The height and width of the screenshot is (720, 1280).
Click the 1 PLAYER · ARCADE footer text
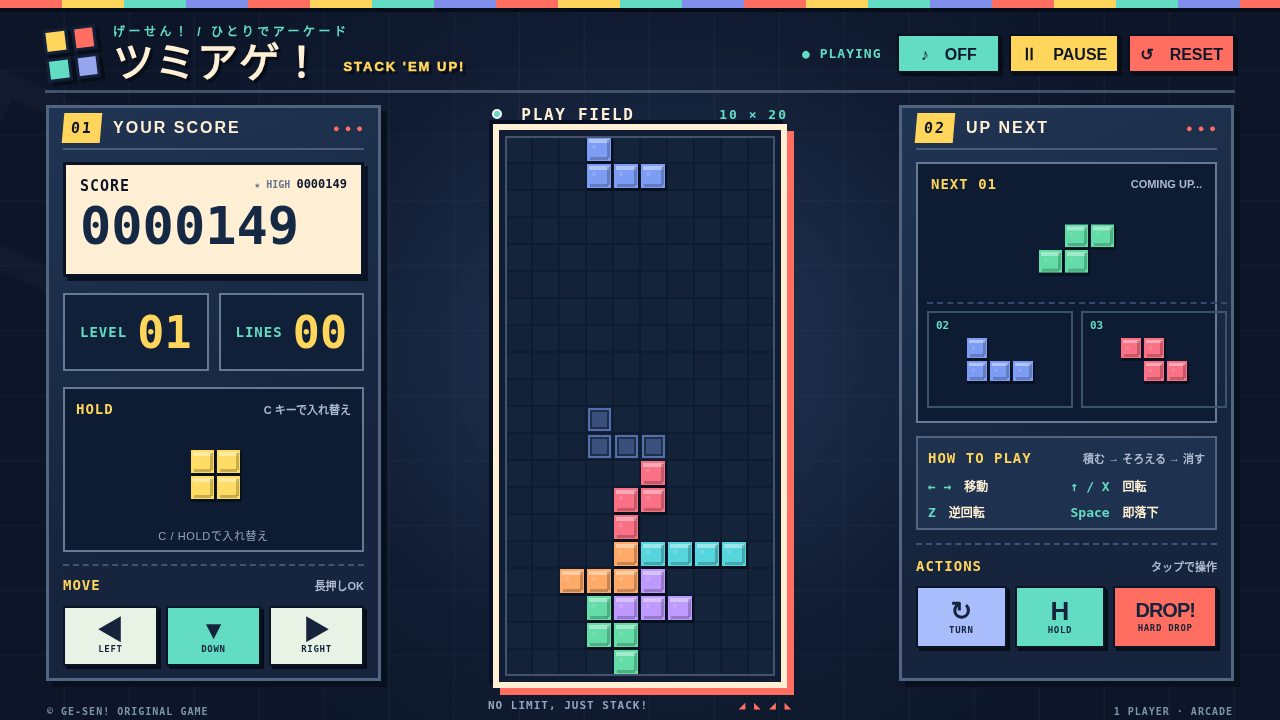tap(1173, 711)
